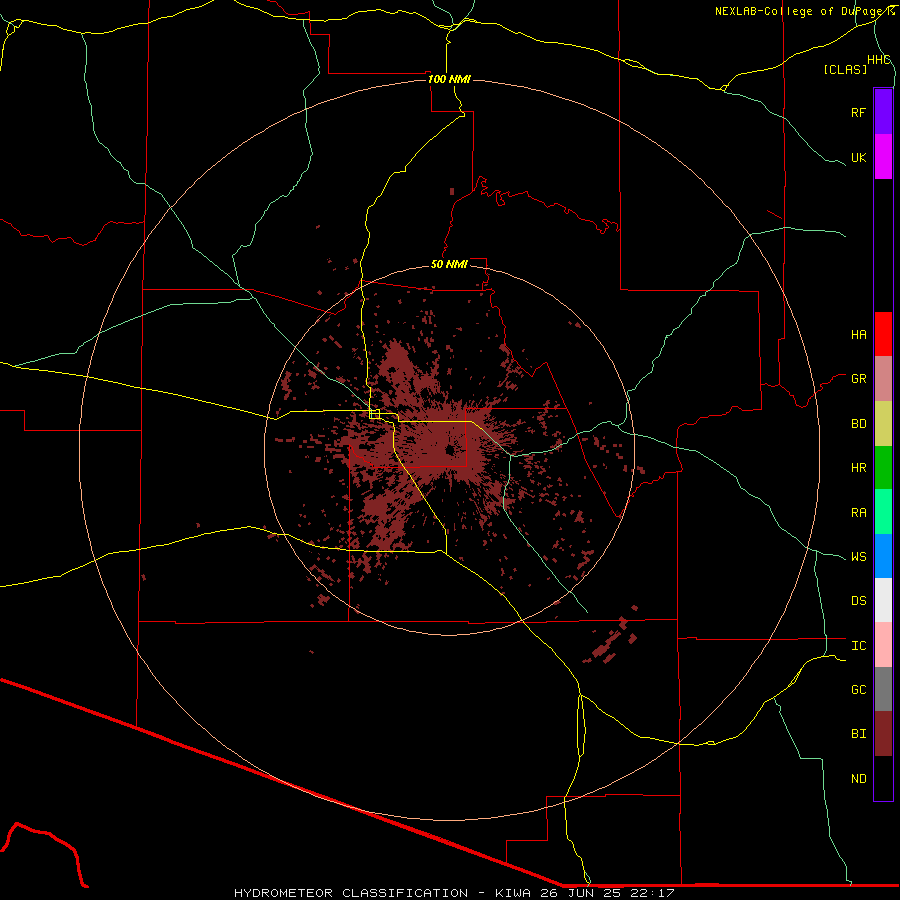
Task: Click the ND black legend block
Action: click(x=883, y=778)
